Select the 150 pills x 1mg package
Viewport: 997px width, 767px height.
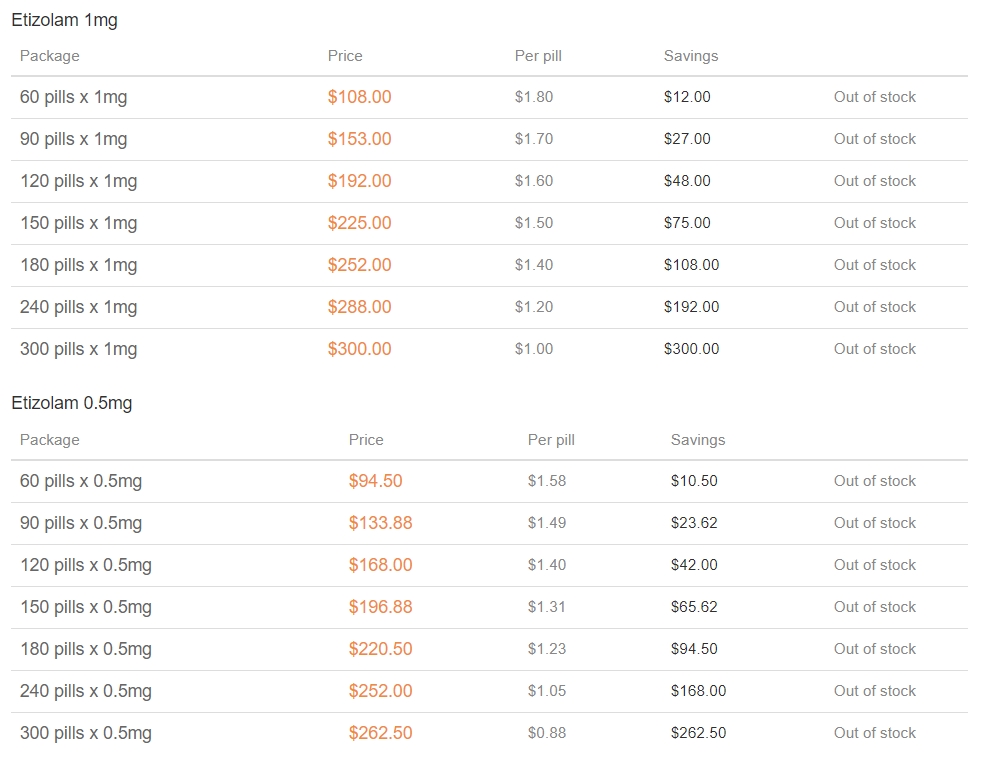(x=78, y=223)
